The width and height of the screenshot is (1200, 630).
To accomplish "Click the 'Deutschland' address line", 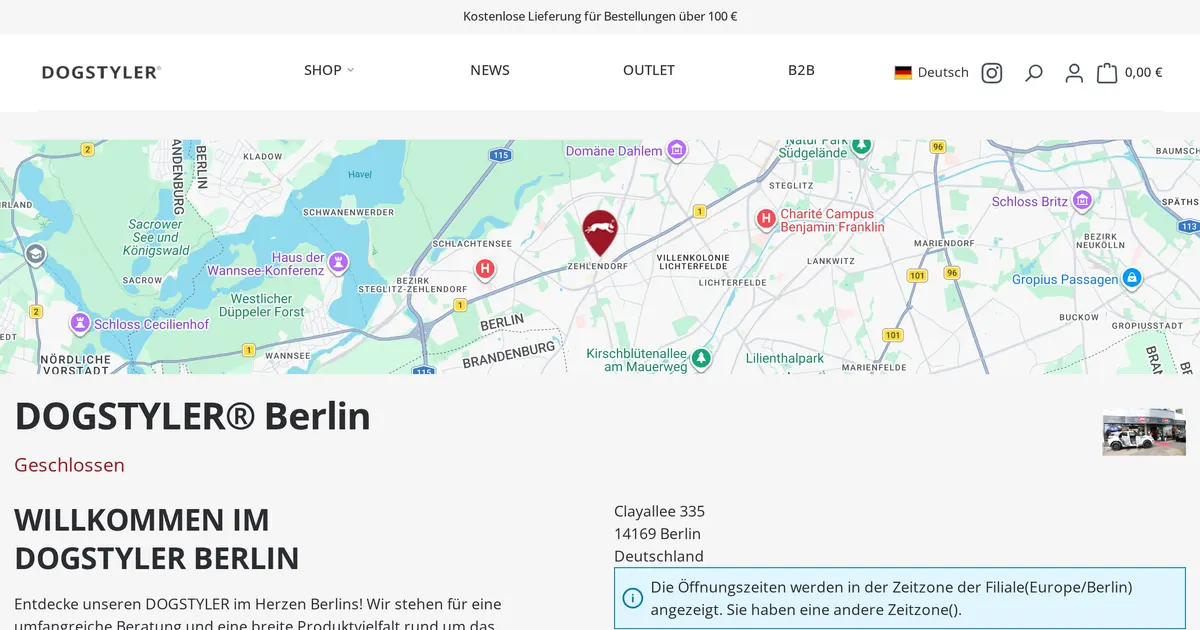I will point(659,556).
